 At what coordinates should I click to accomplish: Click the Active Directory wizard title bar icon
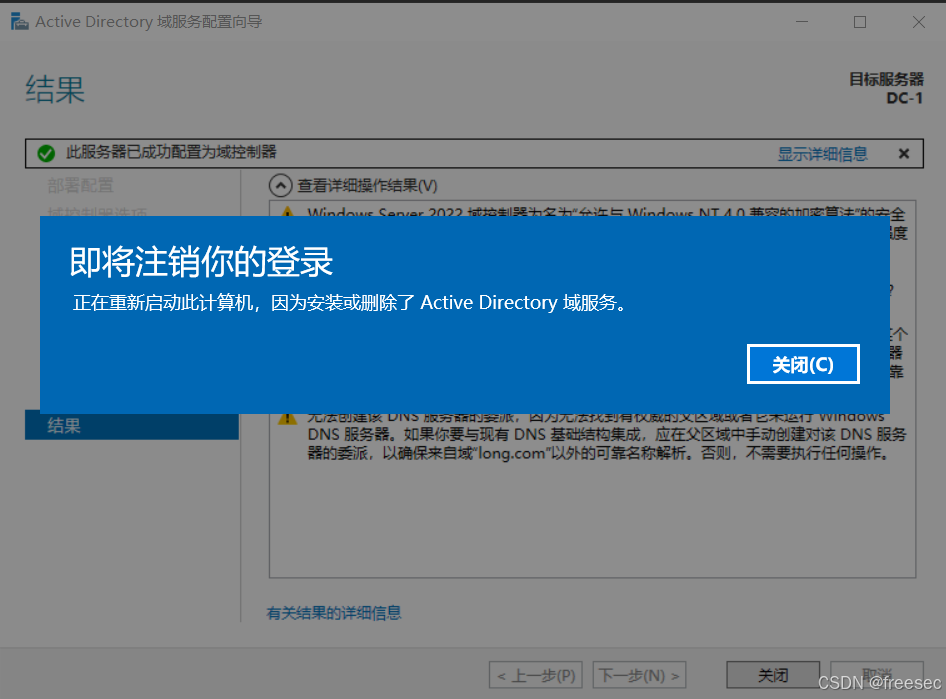19,22
